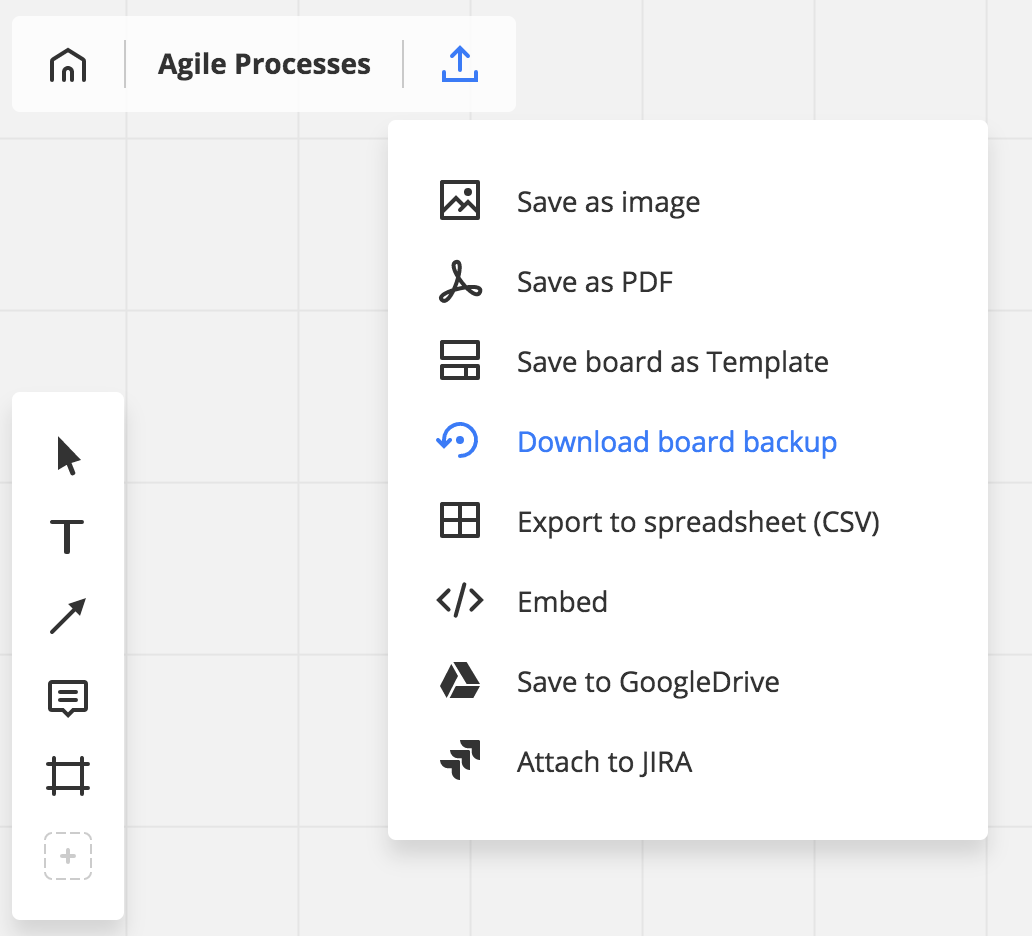Choose the Frame tool
The height and width of the screenshot is (936, 1032).
pyautogui.click(x=68, y=777)
